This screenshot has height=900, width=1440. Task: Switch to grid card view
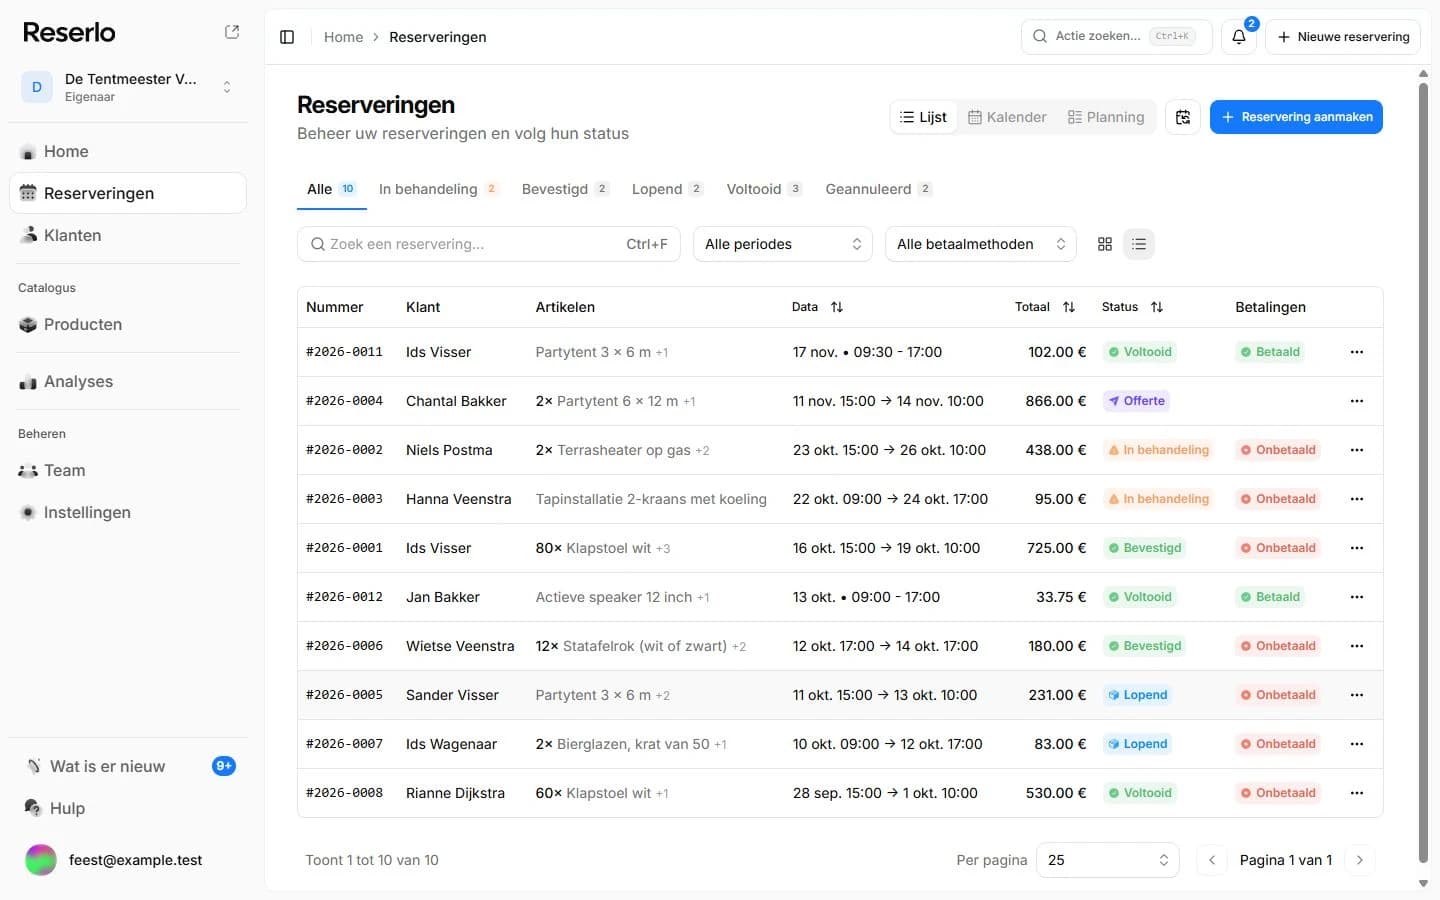(x=1105, y=244)
